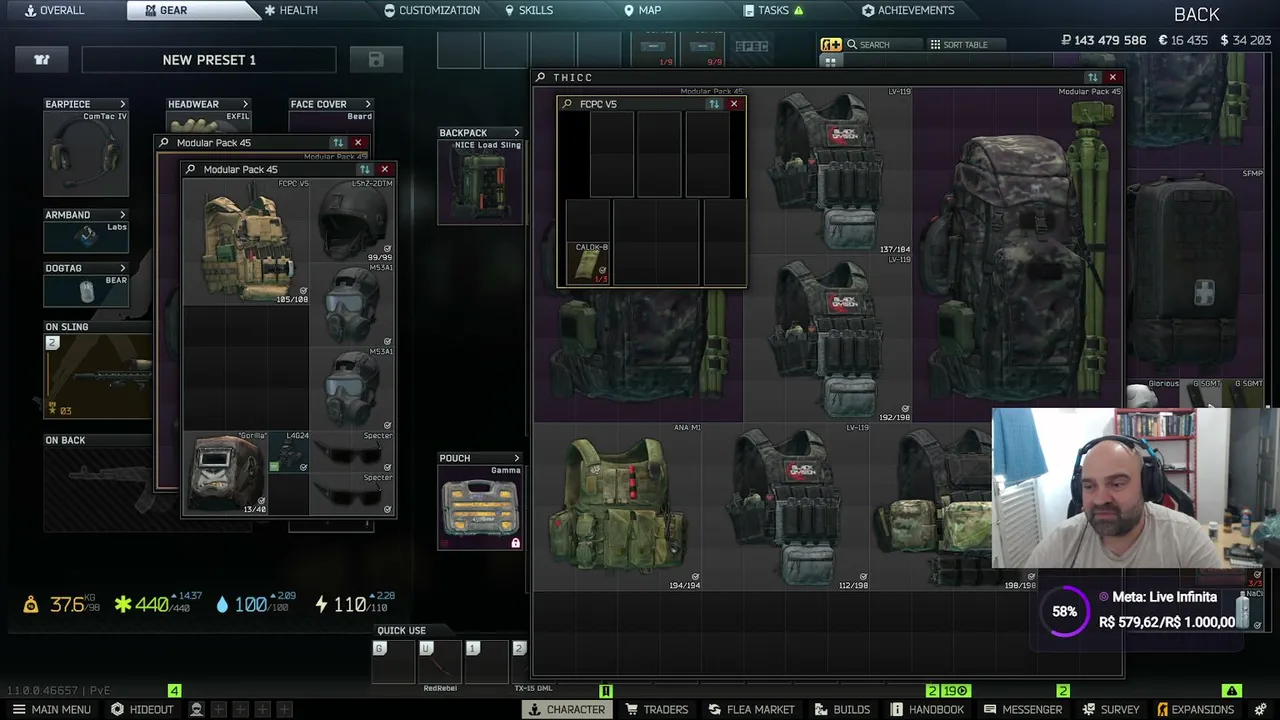Sort the FCPC V5 container window
The image size is (1280, 720).
(713, 104)
